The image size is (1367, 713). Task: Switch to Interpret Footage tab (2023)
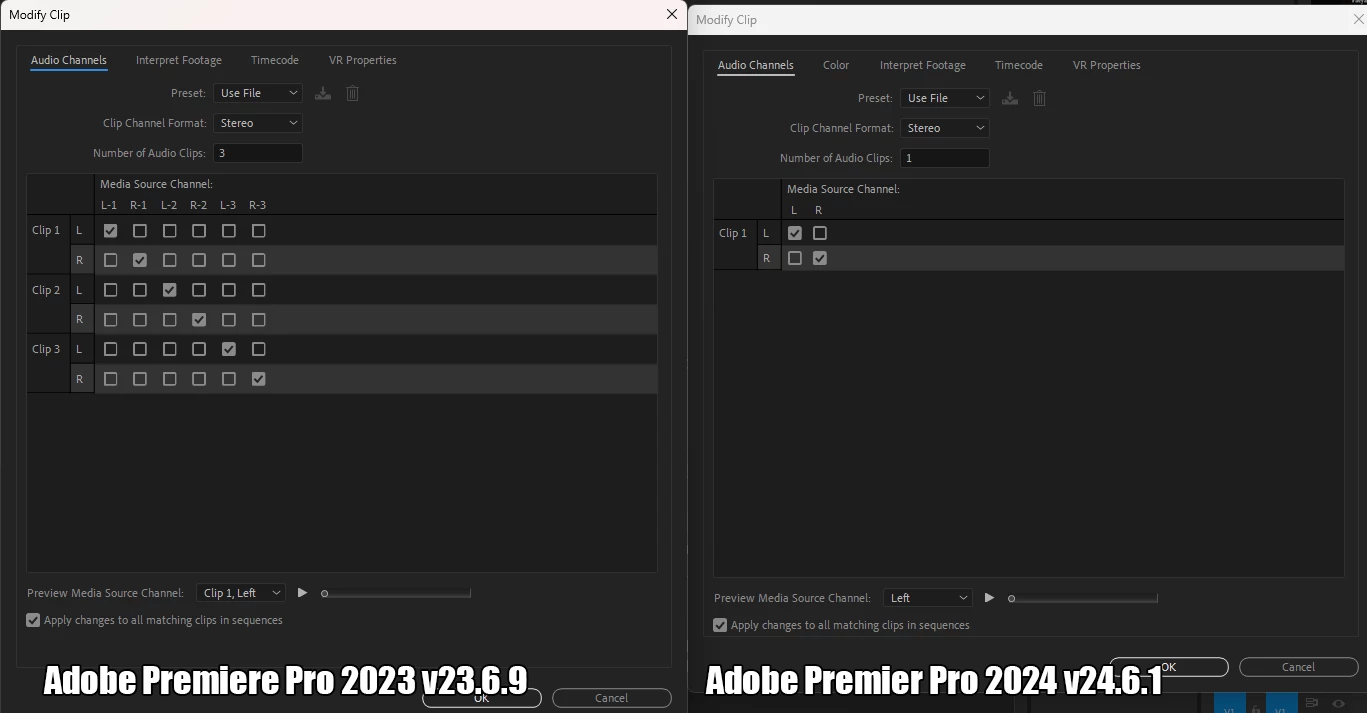[179, 60]
